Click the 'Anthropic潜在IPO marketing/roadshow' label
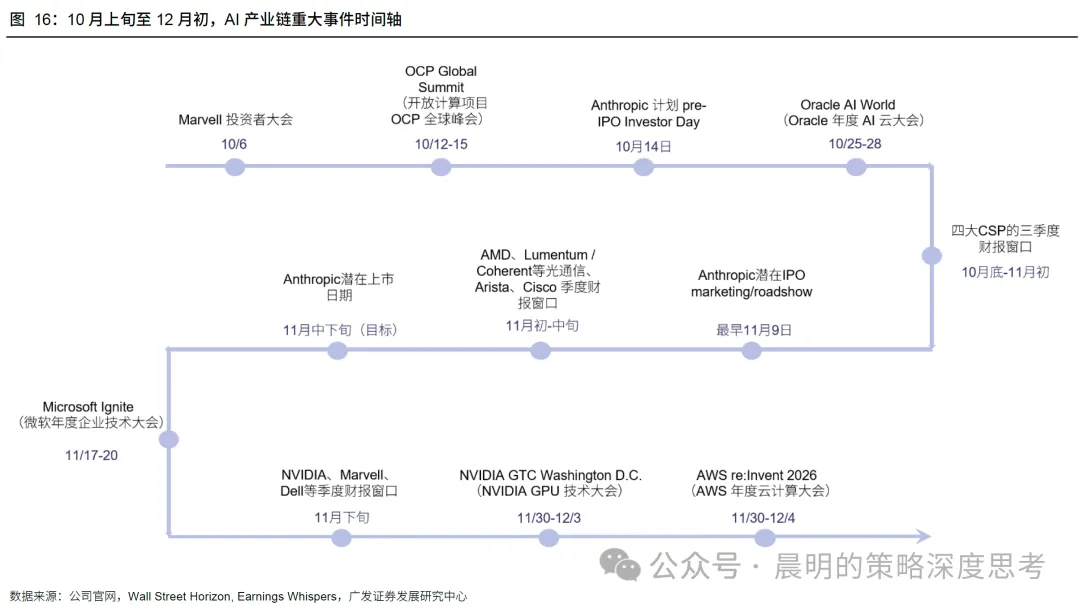This screenshot has height=609, width=1080. 751,283
